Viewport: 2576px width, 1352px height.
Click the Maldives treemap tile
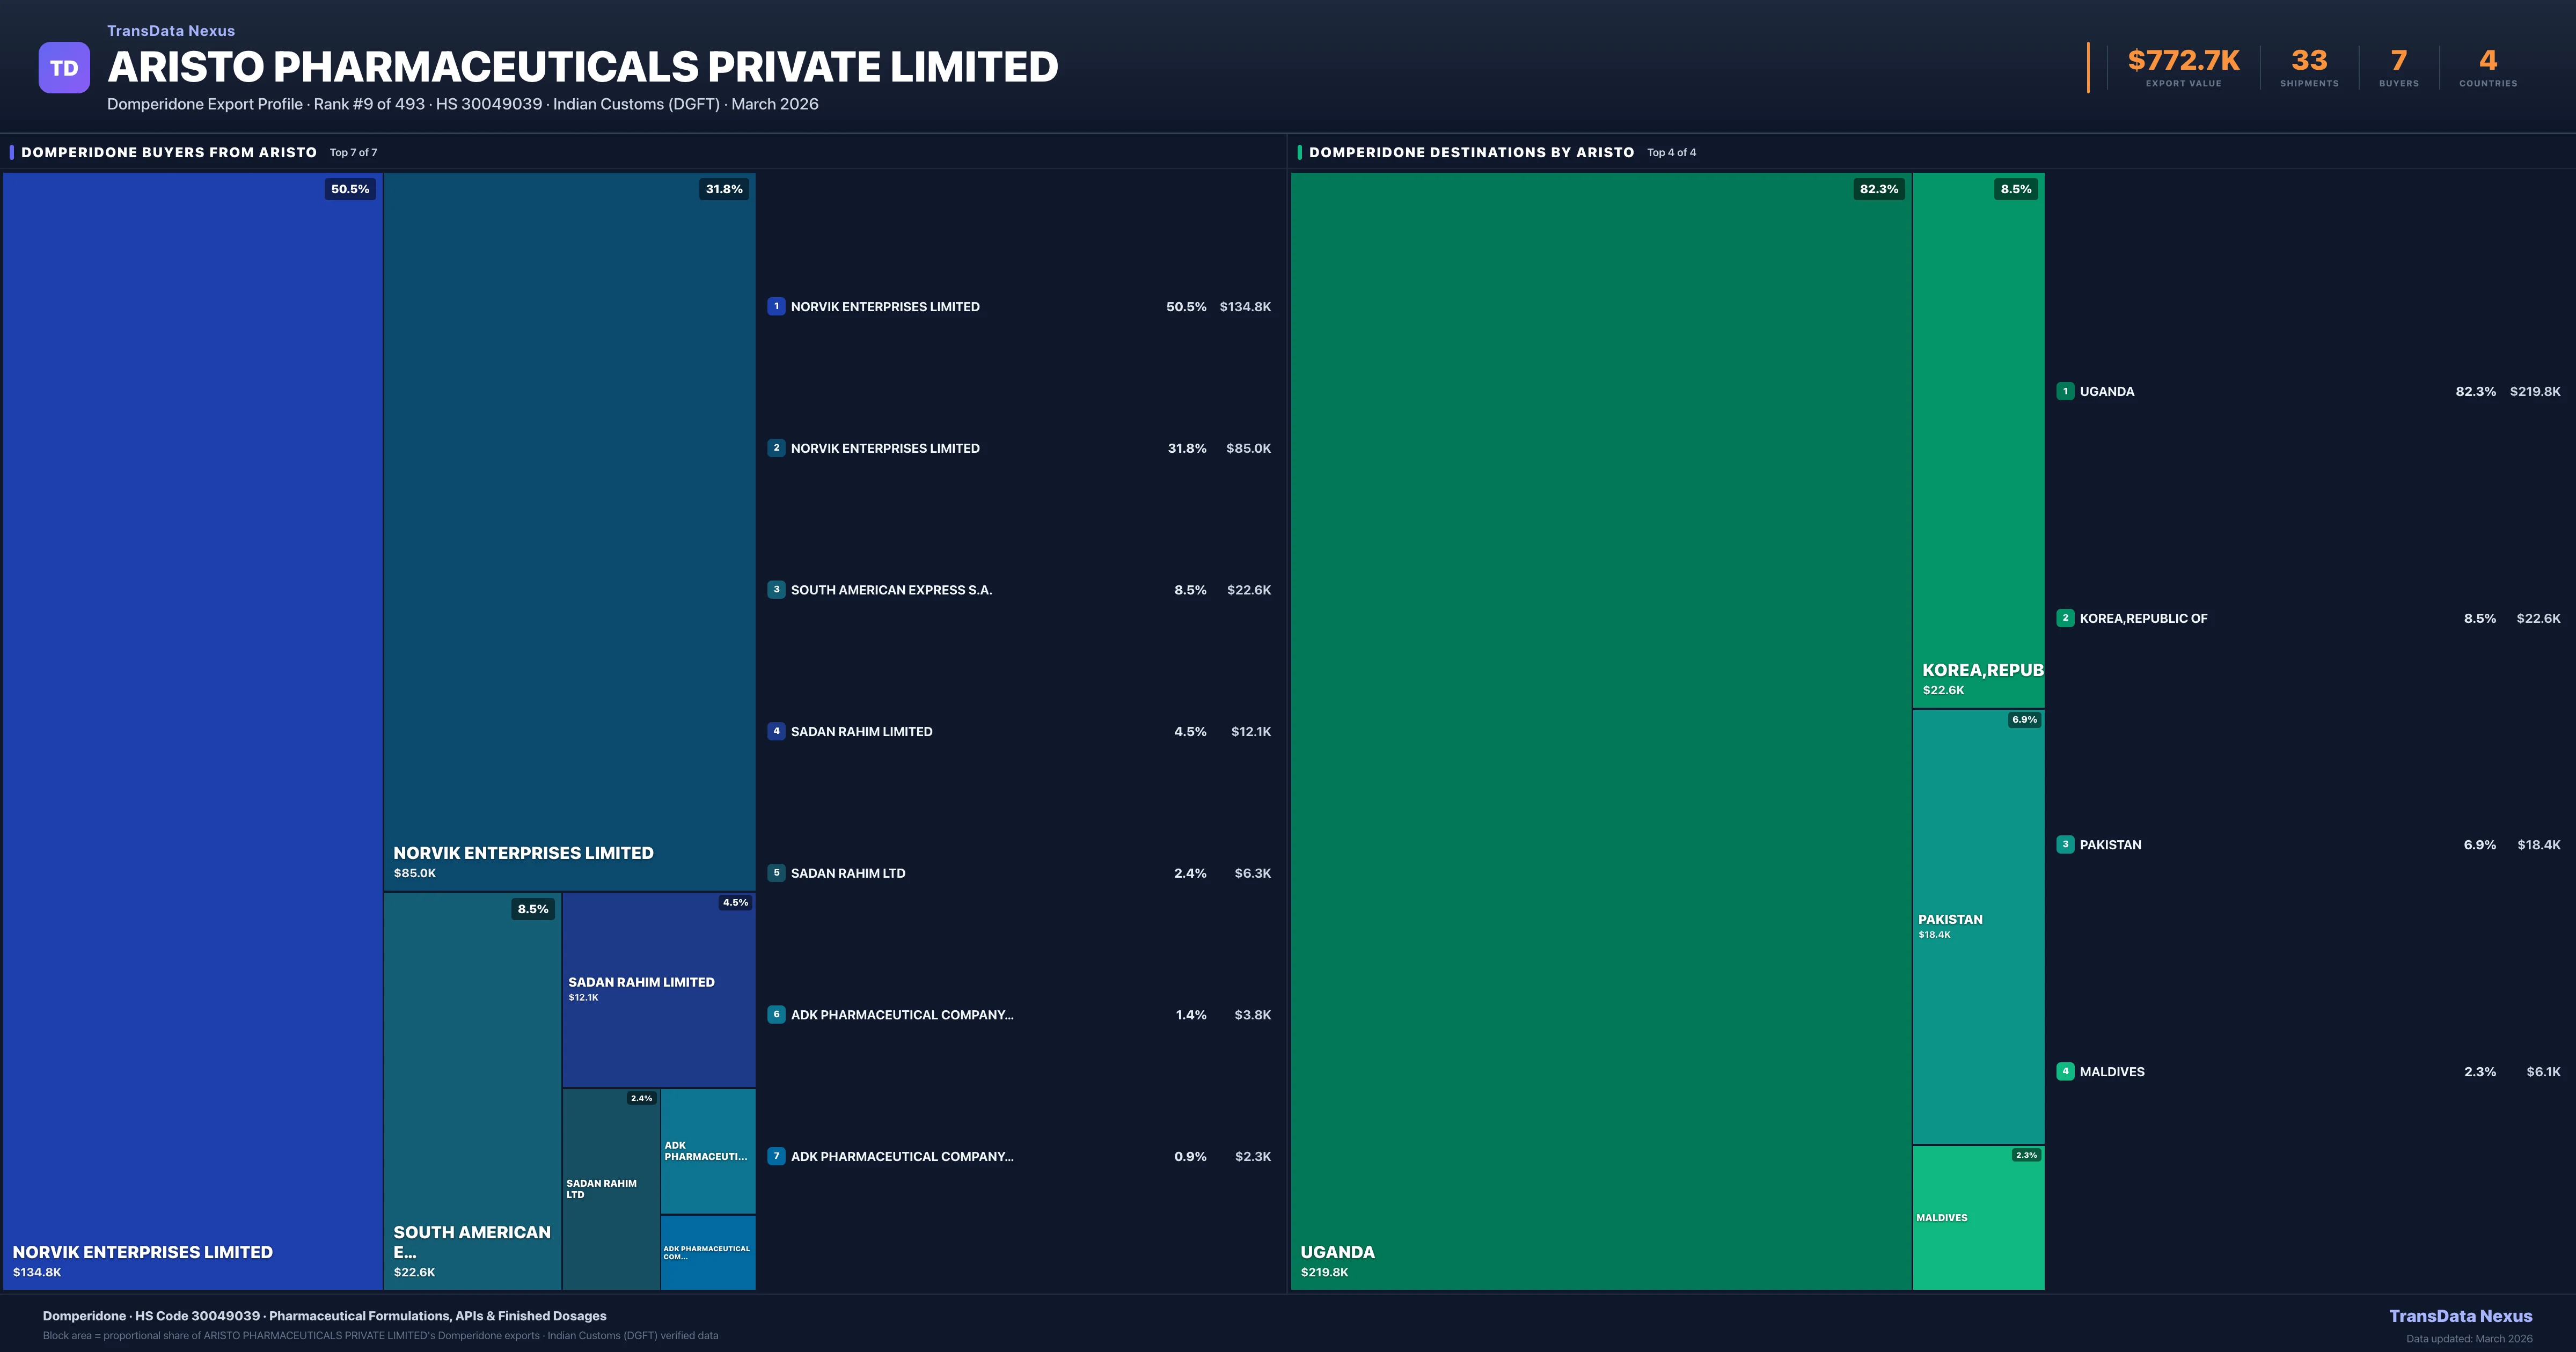tap(1978, 1217)
